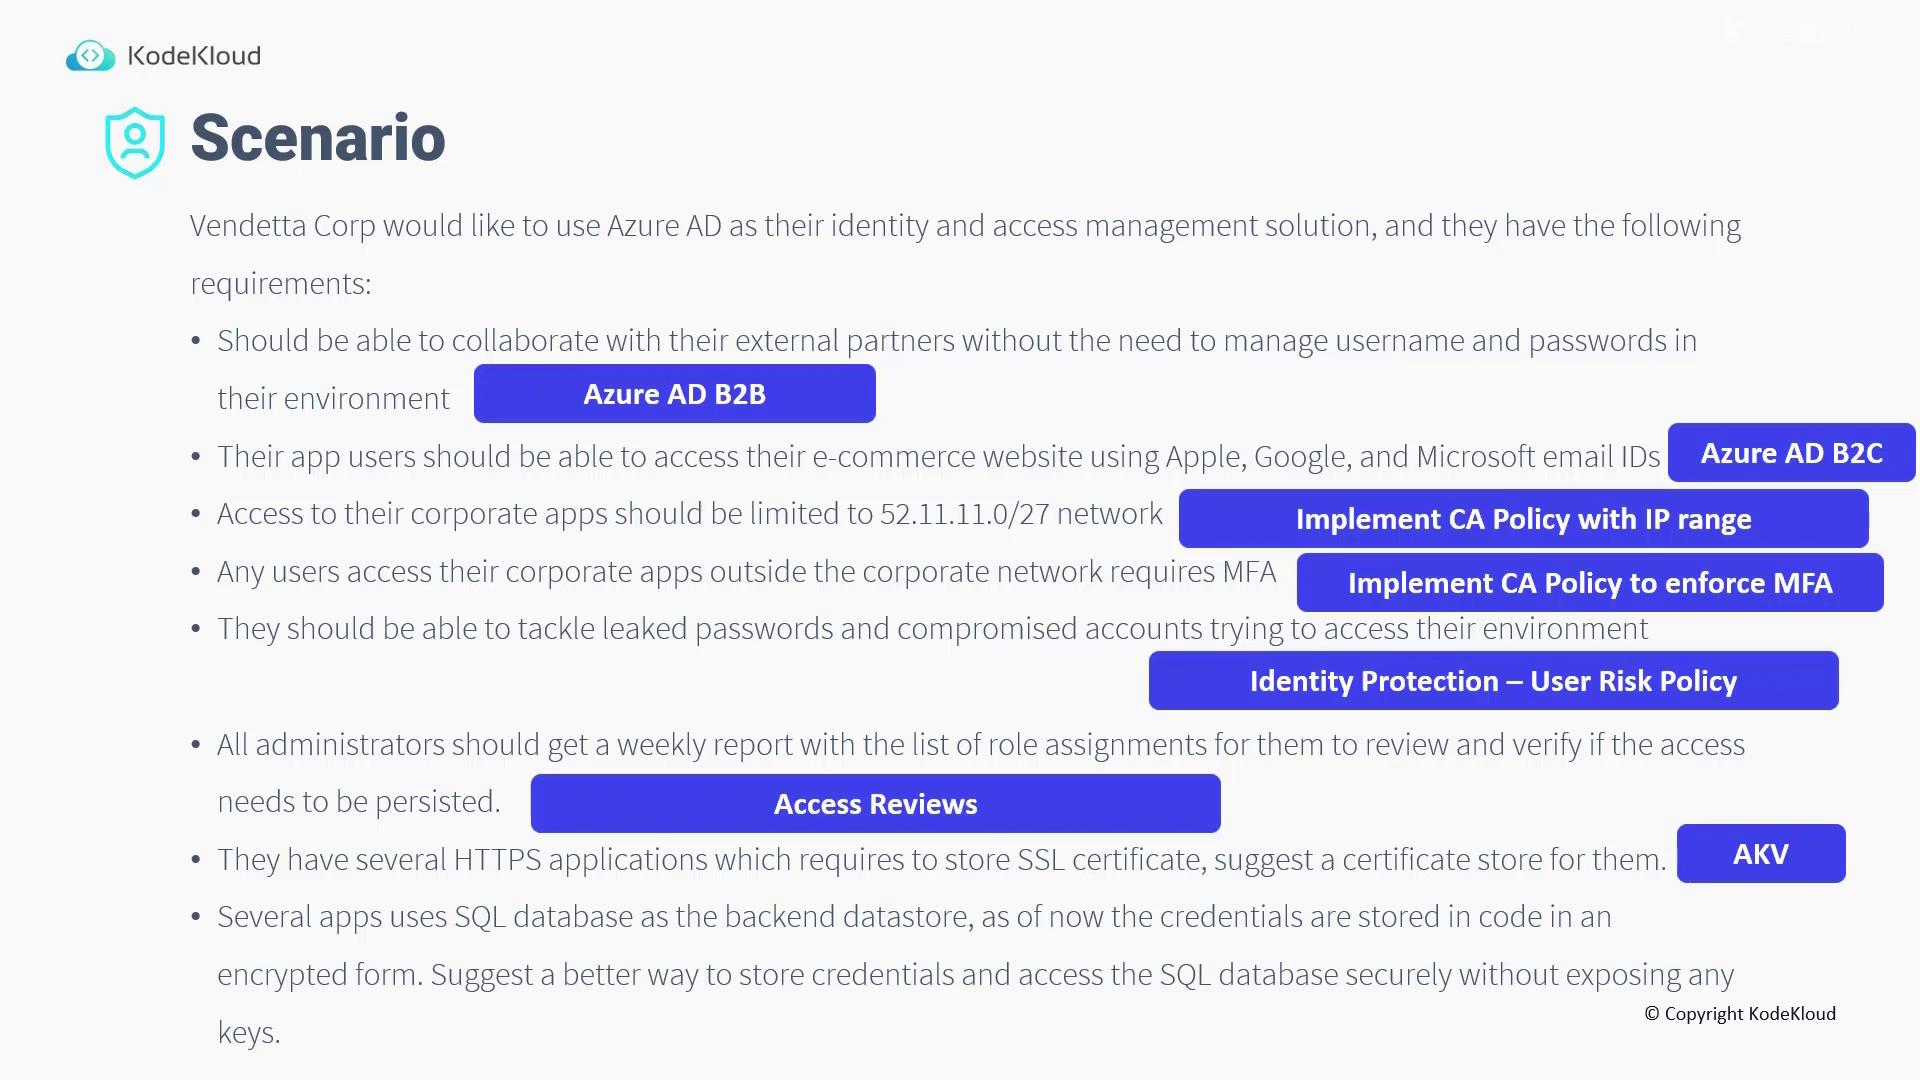Image resolution: width=1920 pixels, height=1080 pixels.
Task: Click the Access Reviews label
Action: pyautogui.click(x=875, y=804)
